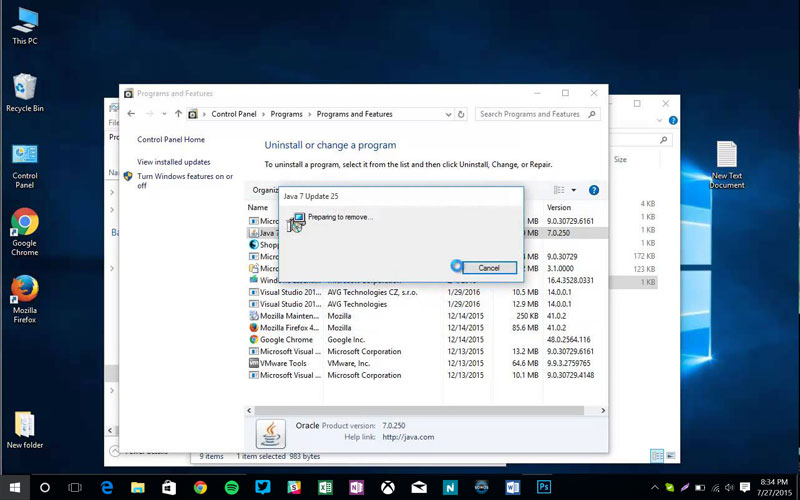Viewport: 800px width, 500px height.
Task: Click Turn Windows features on or off
Action: tap(184, 181)
